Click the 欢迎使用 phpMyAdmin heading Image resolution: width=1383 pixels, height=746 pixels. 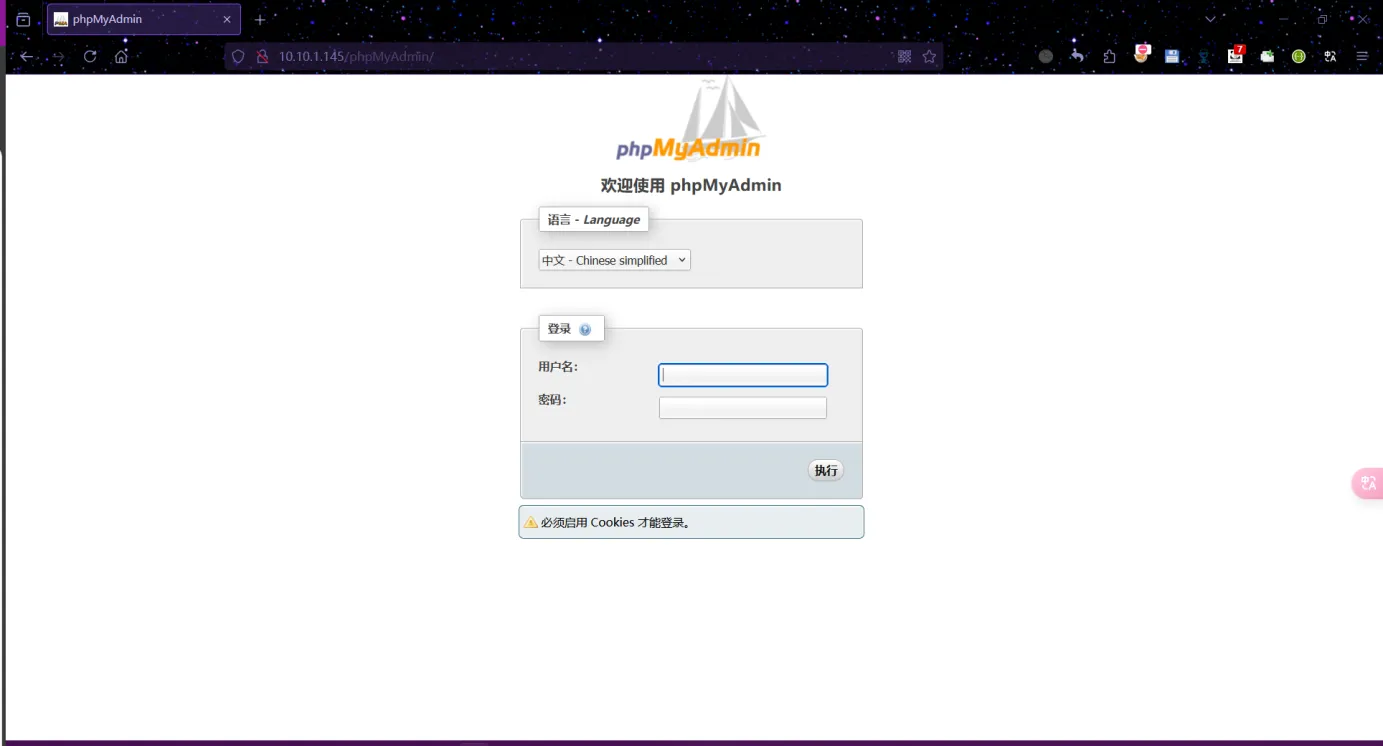coord(691,185)
